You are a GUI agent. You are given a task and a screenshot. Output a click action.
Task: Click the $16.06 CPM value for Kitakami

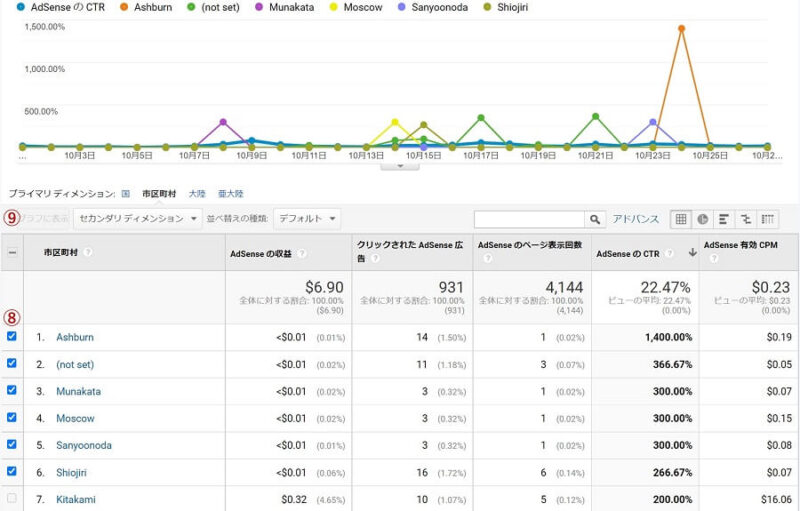776,499
